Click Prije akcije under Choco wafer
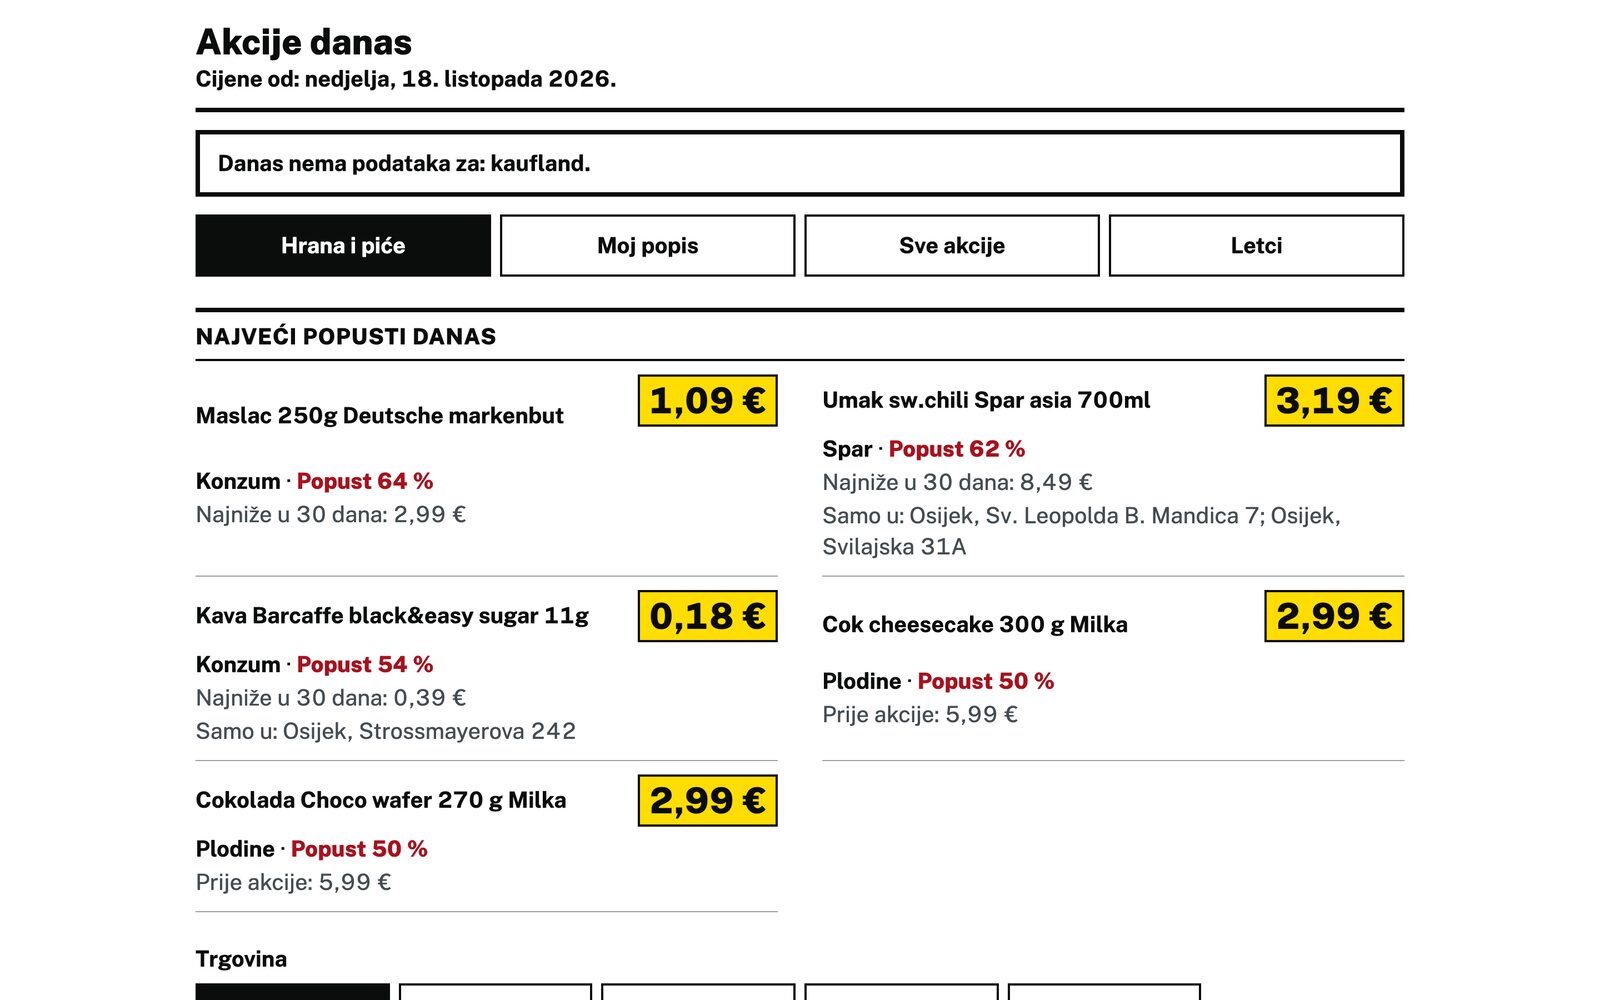This screenshot has height=1000, width=1600. [x=293, y=882]
